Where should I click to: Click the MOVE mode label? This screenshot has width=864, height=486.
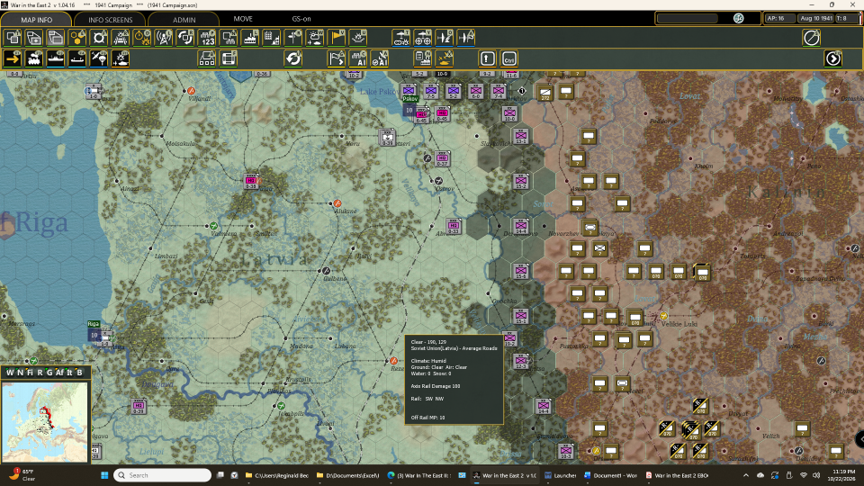pos(243,19)
